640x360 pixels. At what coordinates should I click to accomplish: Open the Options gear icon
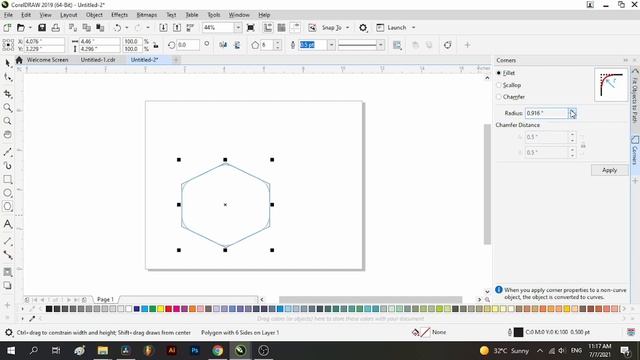pos(363,28)
